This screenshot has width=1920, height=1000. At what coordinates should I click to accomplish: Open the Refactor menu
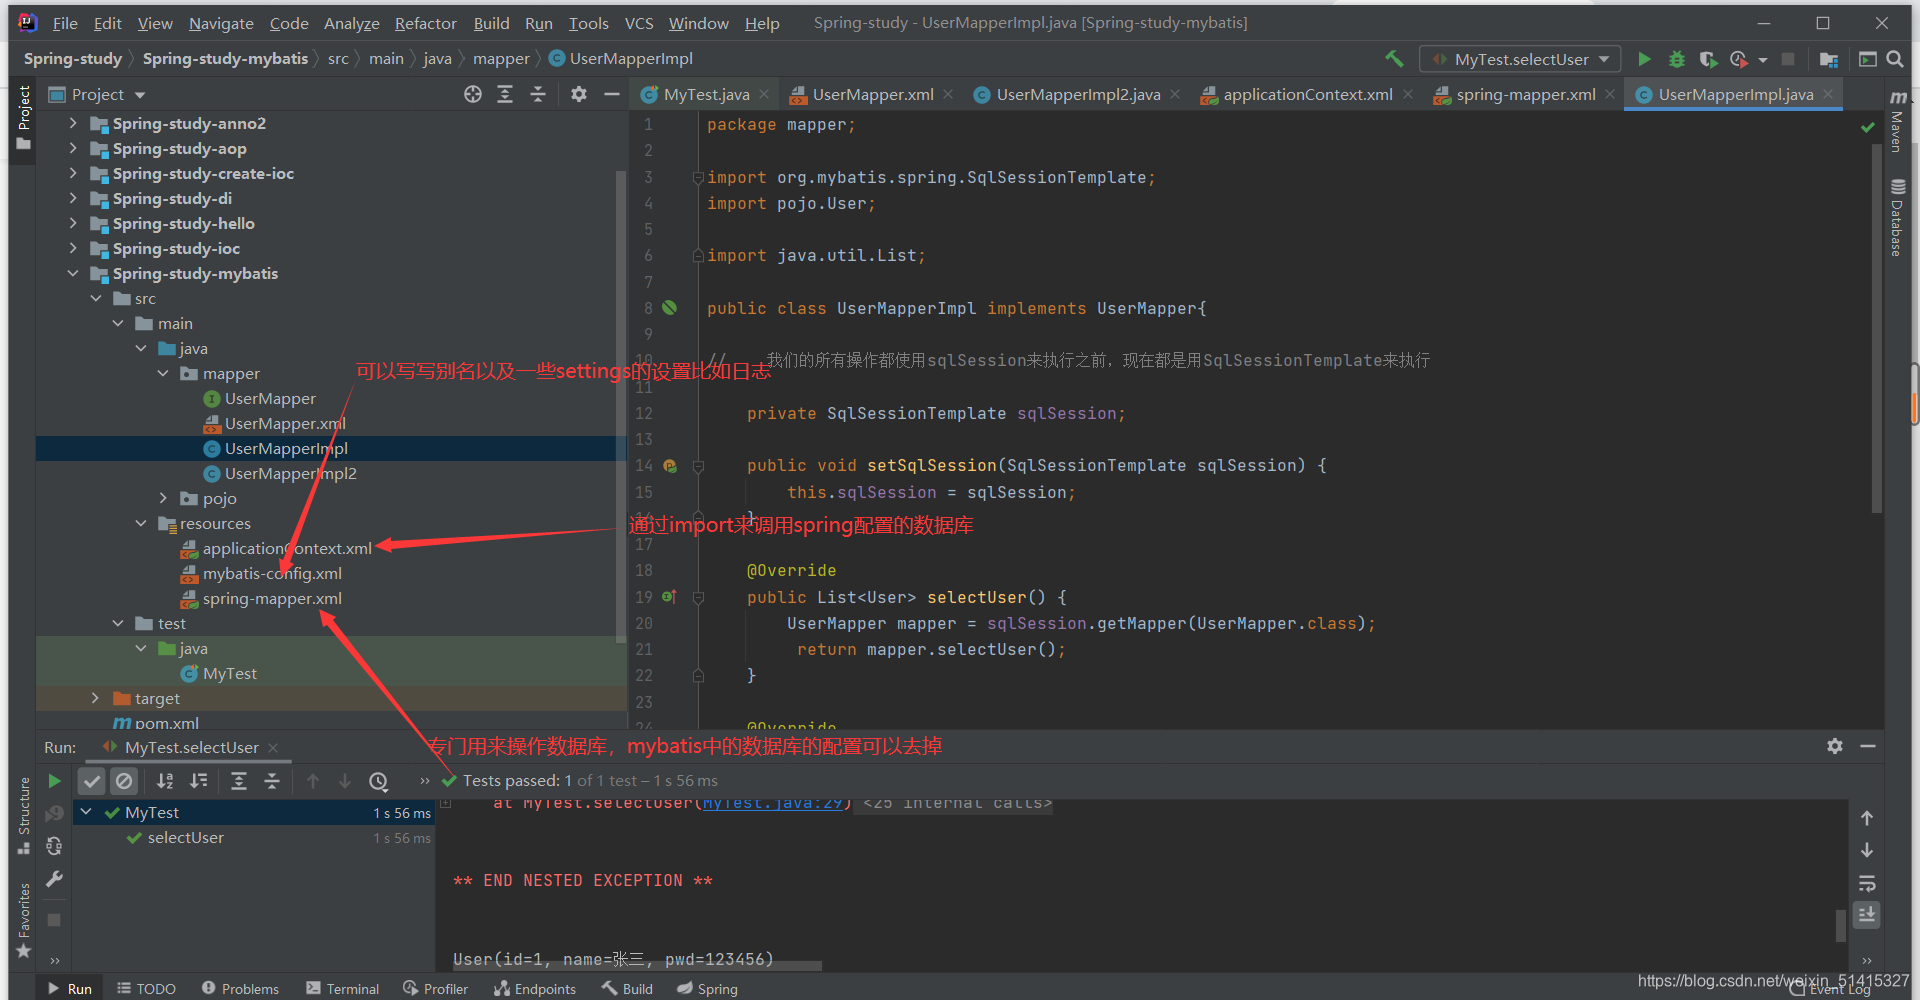(425, 23)
